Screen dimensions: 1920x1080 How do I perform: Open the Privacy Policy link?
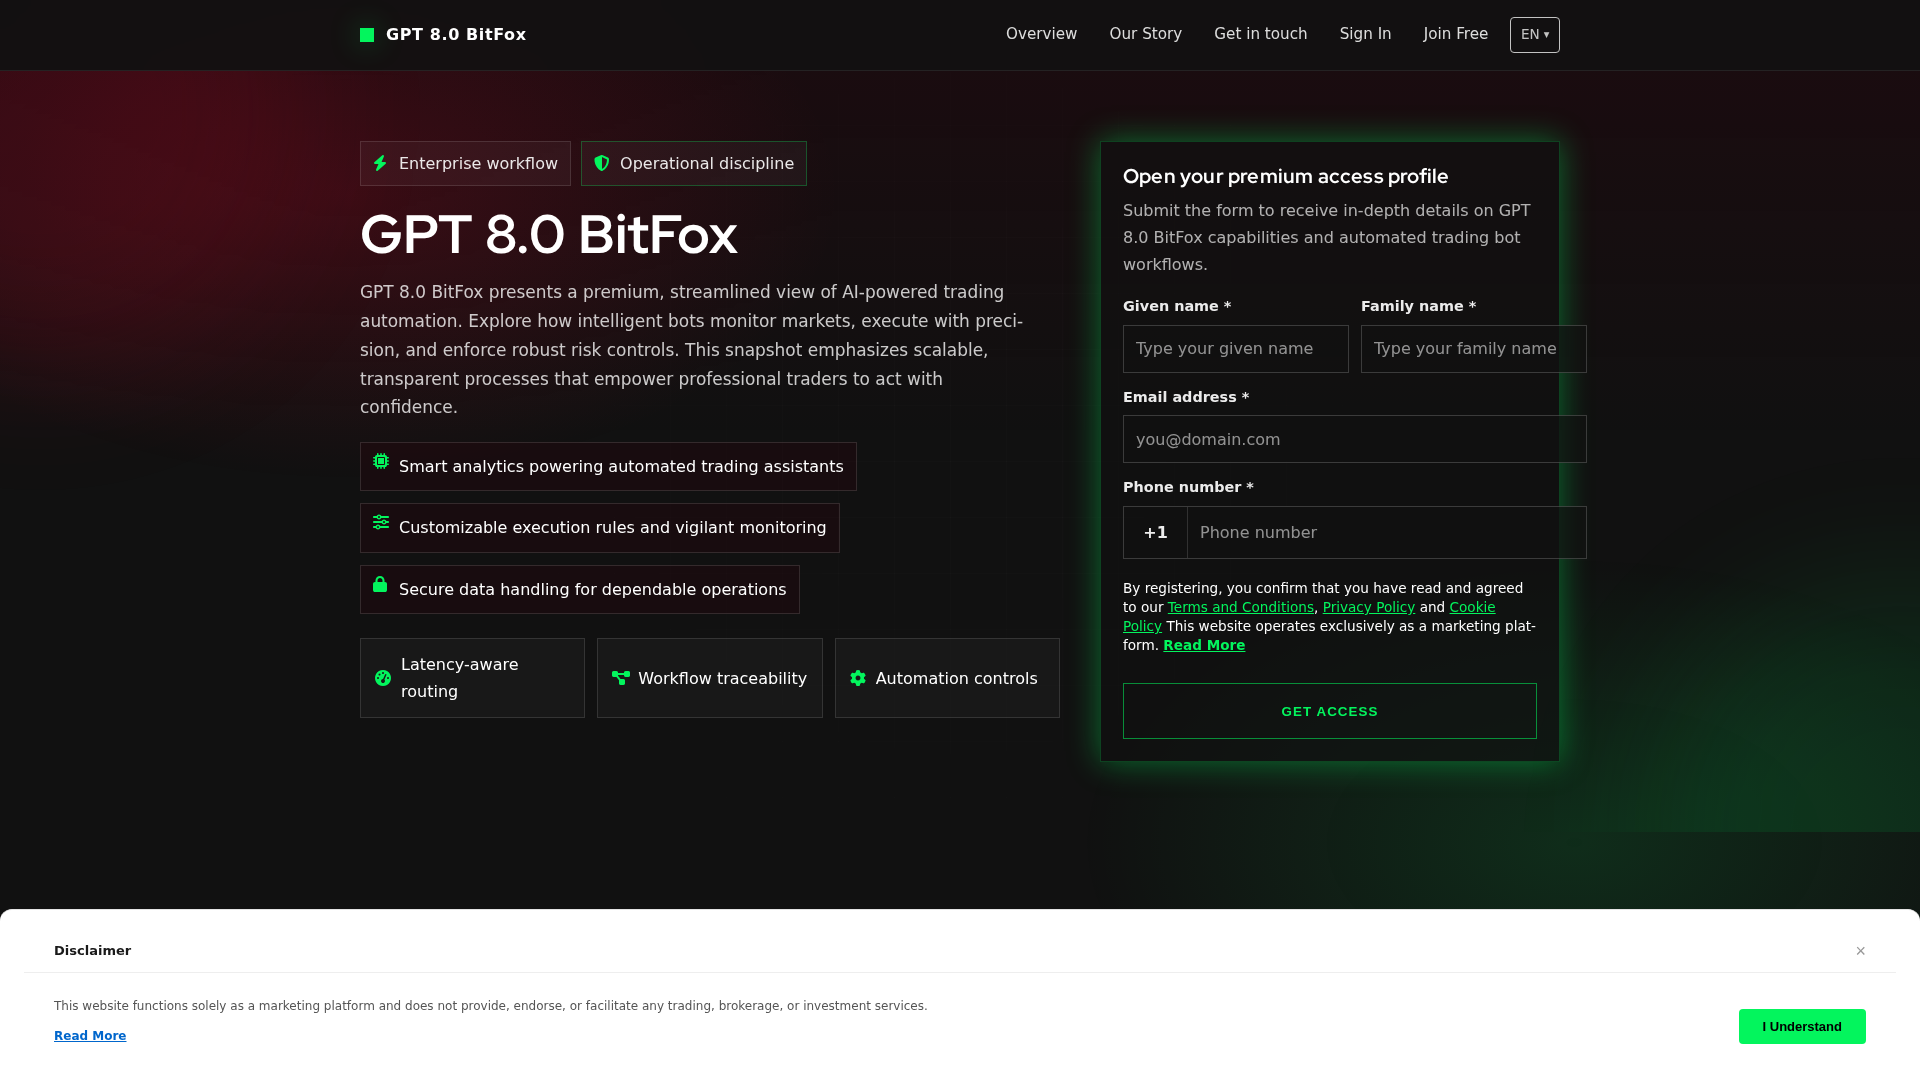pyautogui.click(x=1368, y=607)
